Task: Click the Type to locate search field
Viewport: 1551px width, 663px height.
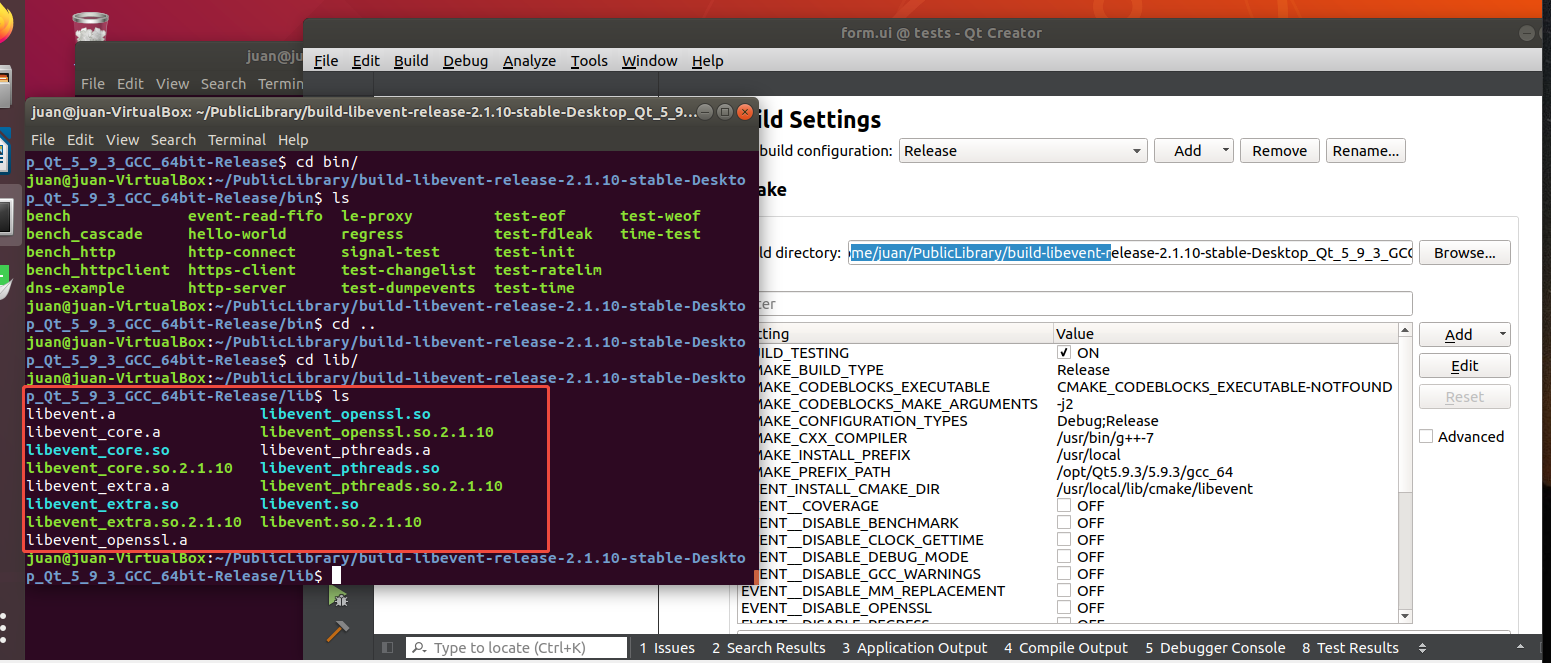Action: pos(516,648)
